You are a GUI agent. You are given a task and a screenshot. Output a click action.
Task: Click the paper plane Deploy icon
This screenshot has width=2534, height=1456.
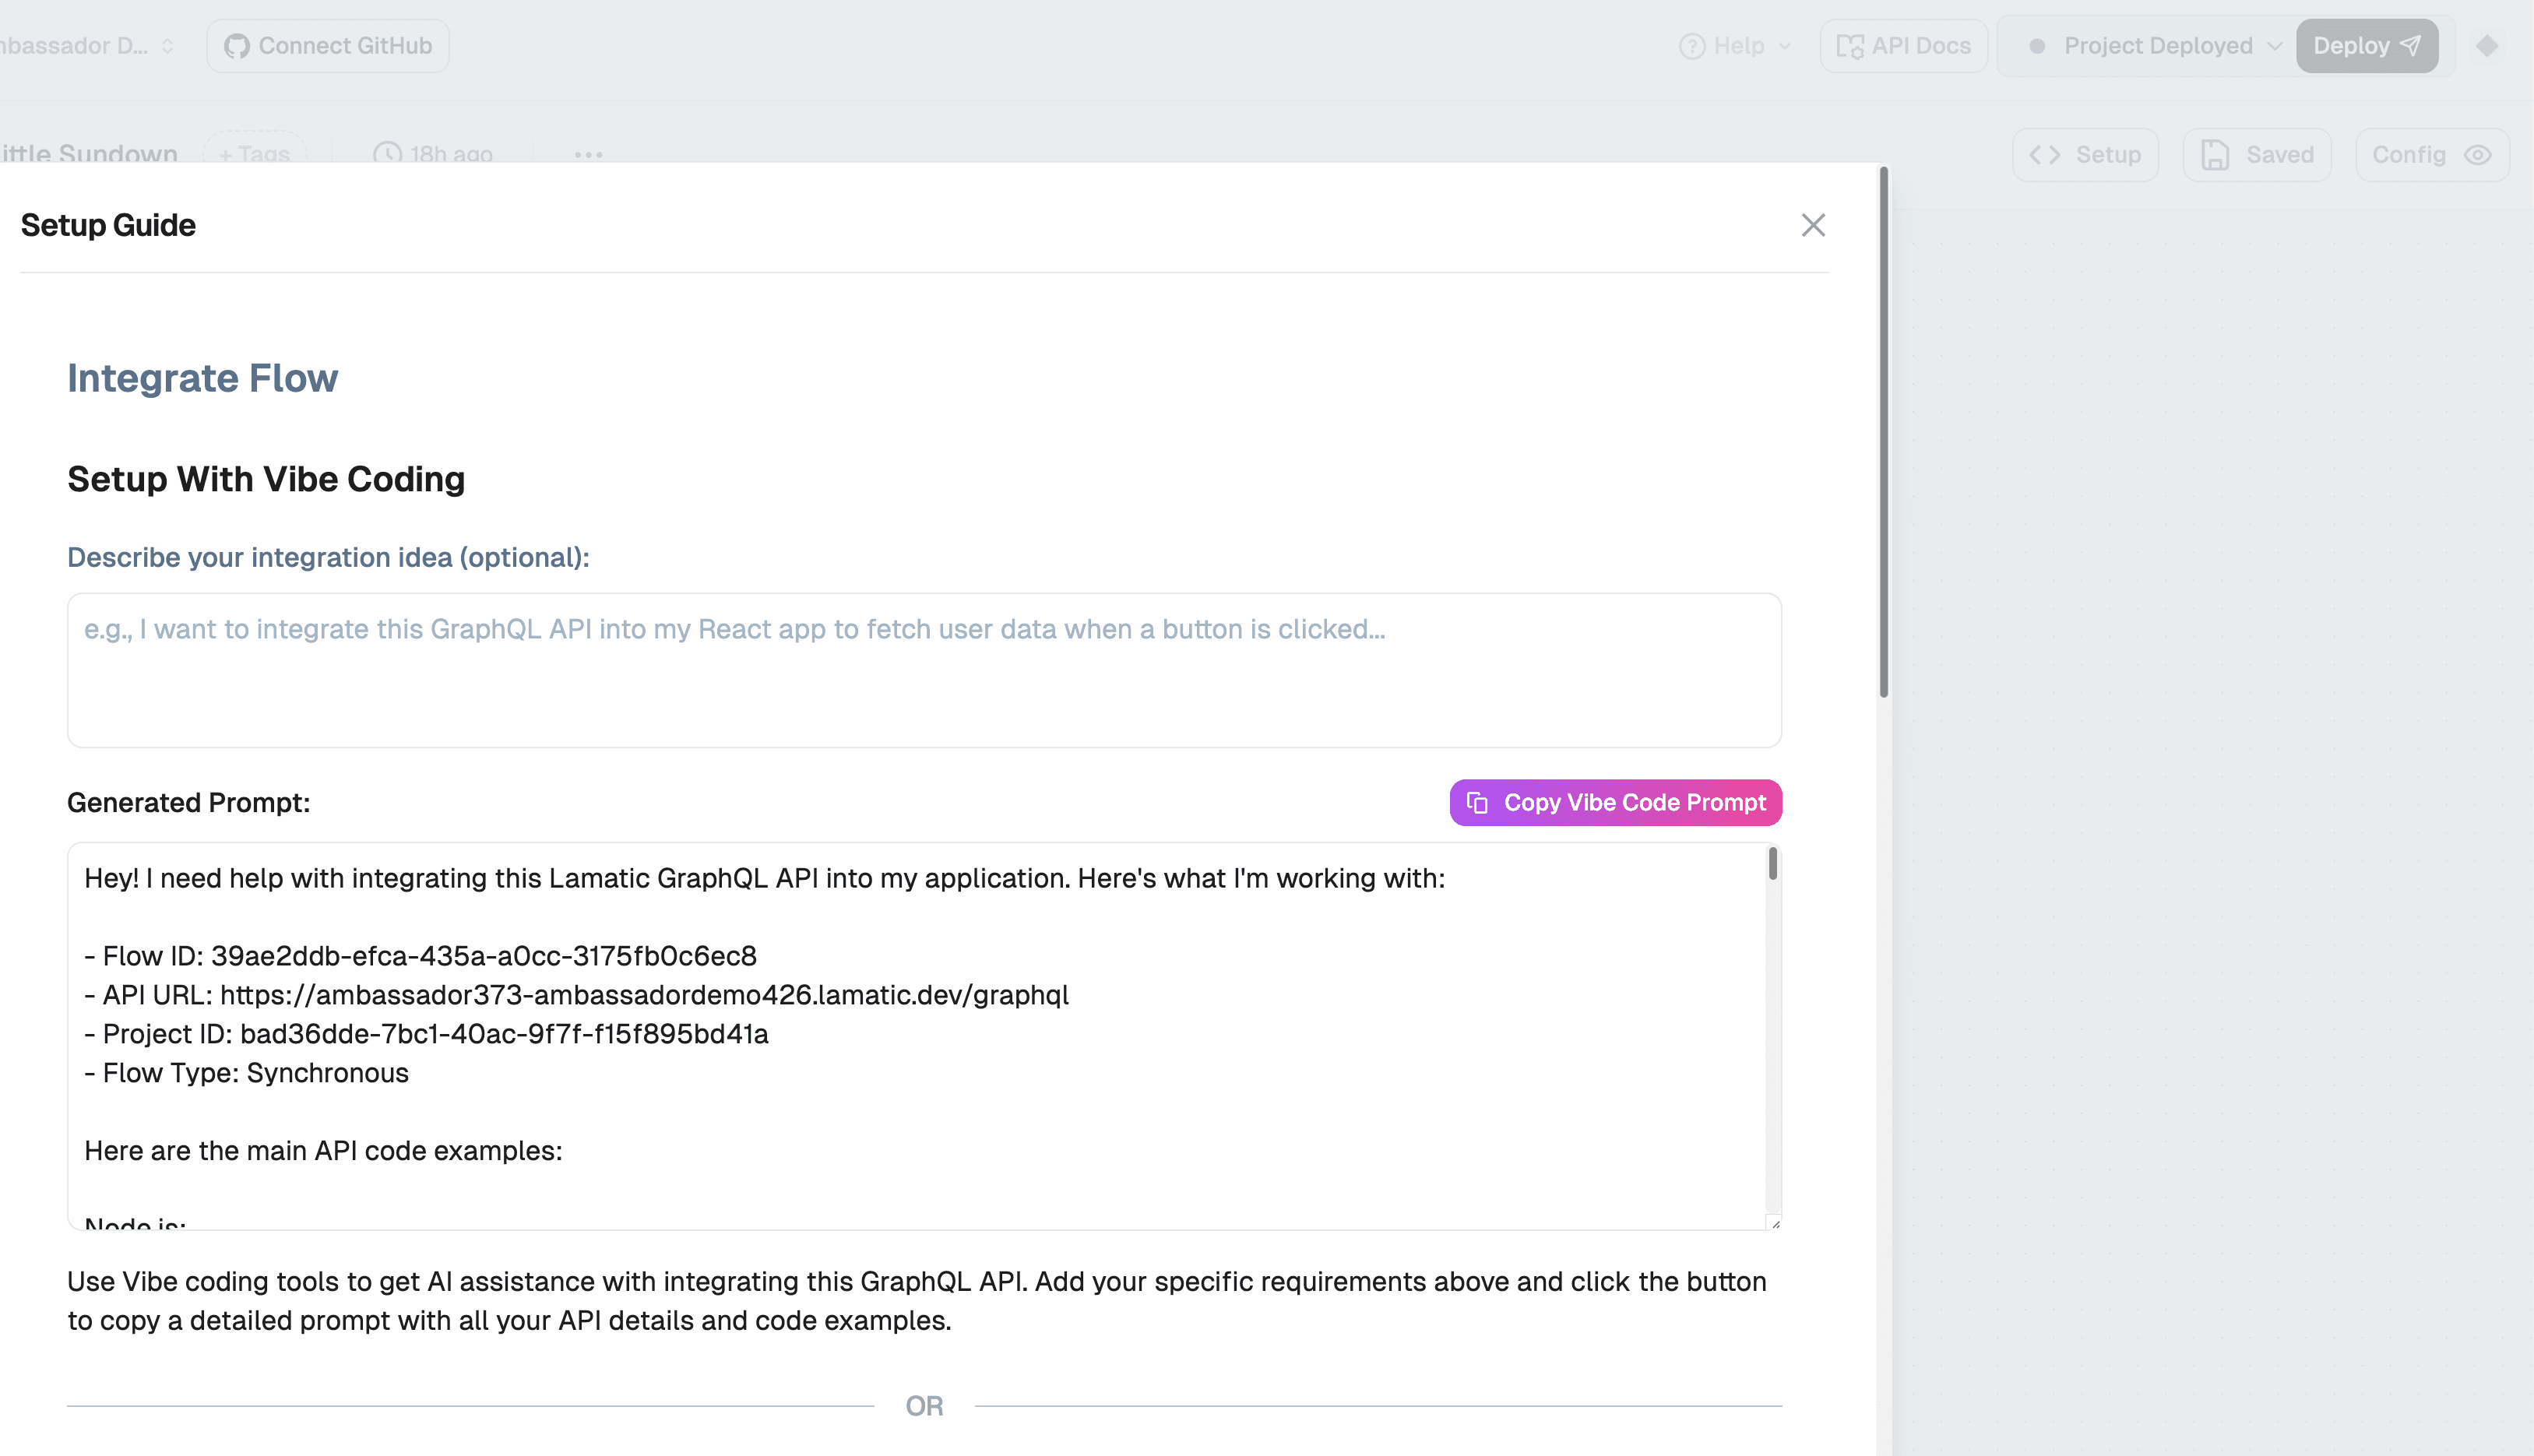(2411, 46)
